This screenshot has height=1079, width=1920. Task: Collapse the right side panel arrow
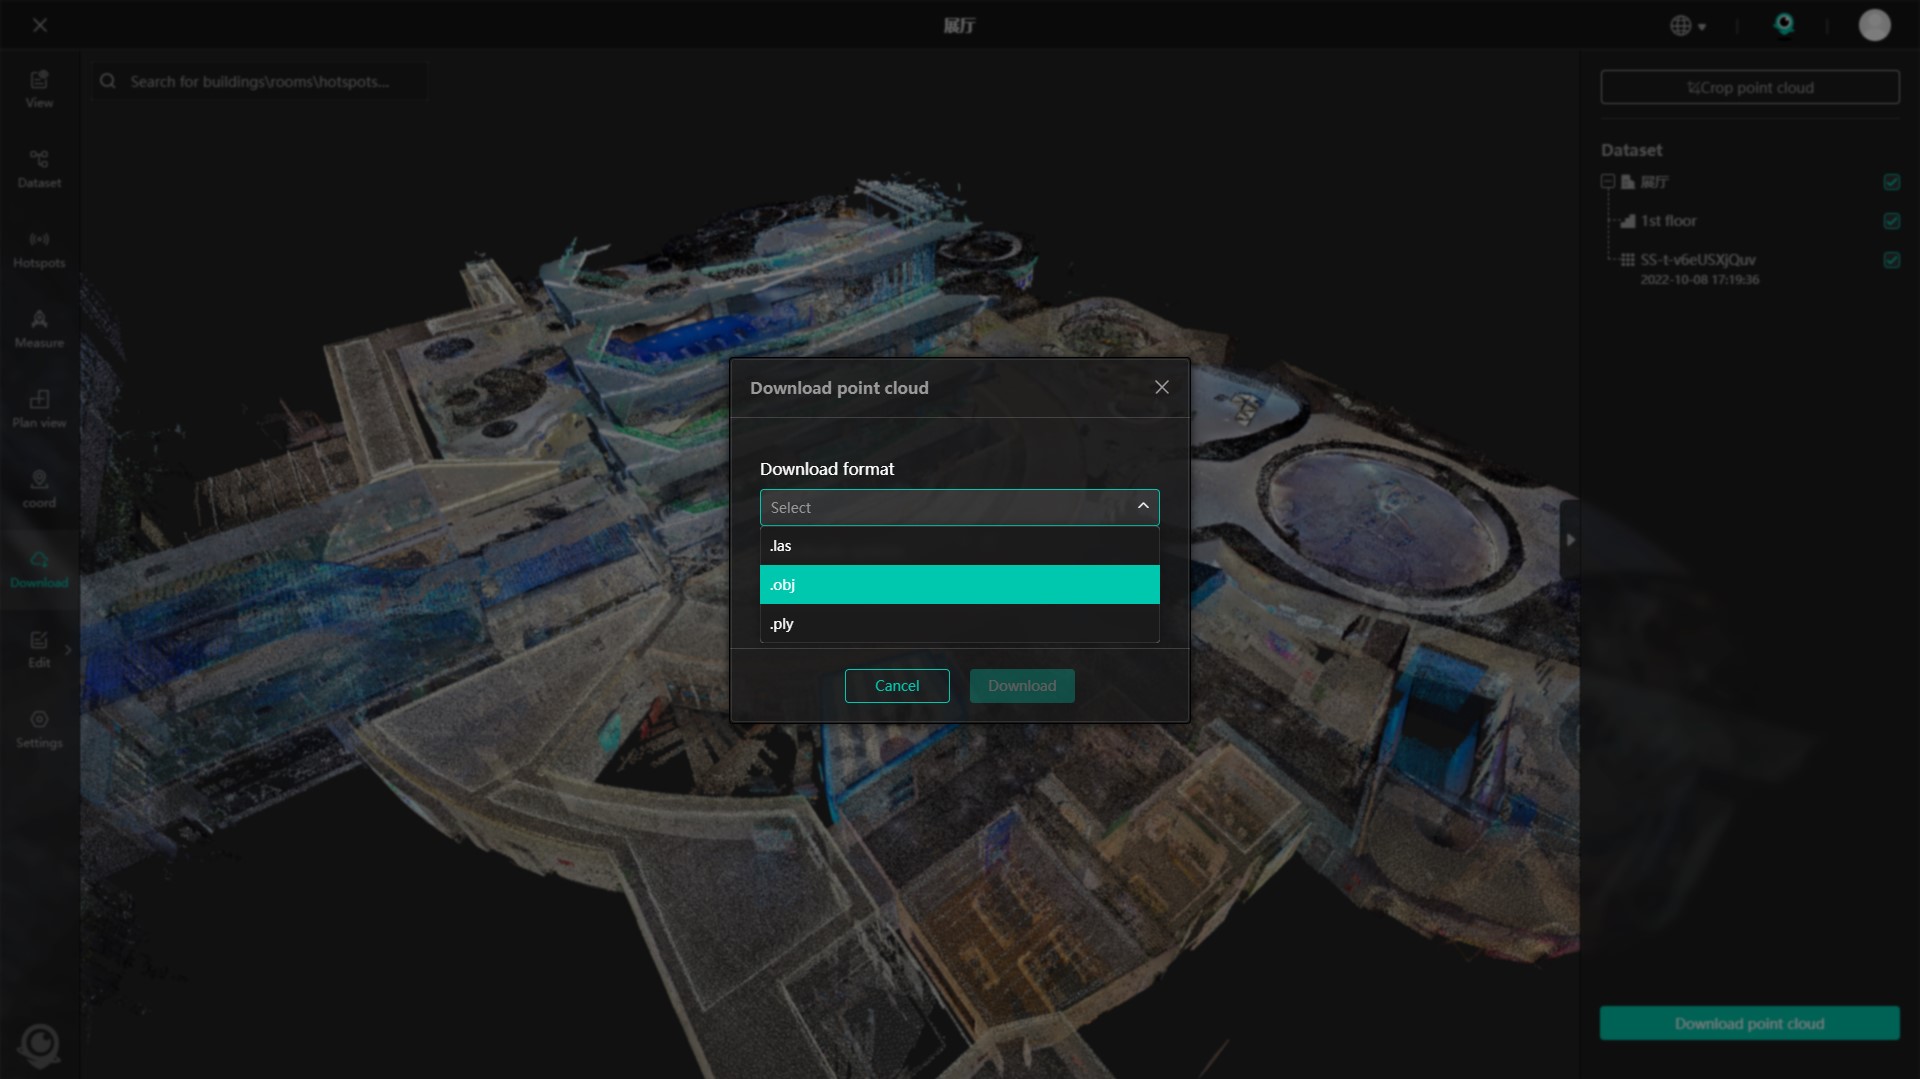coord(1570,540)
